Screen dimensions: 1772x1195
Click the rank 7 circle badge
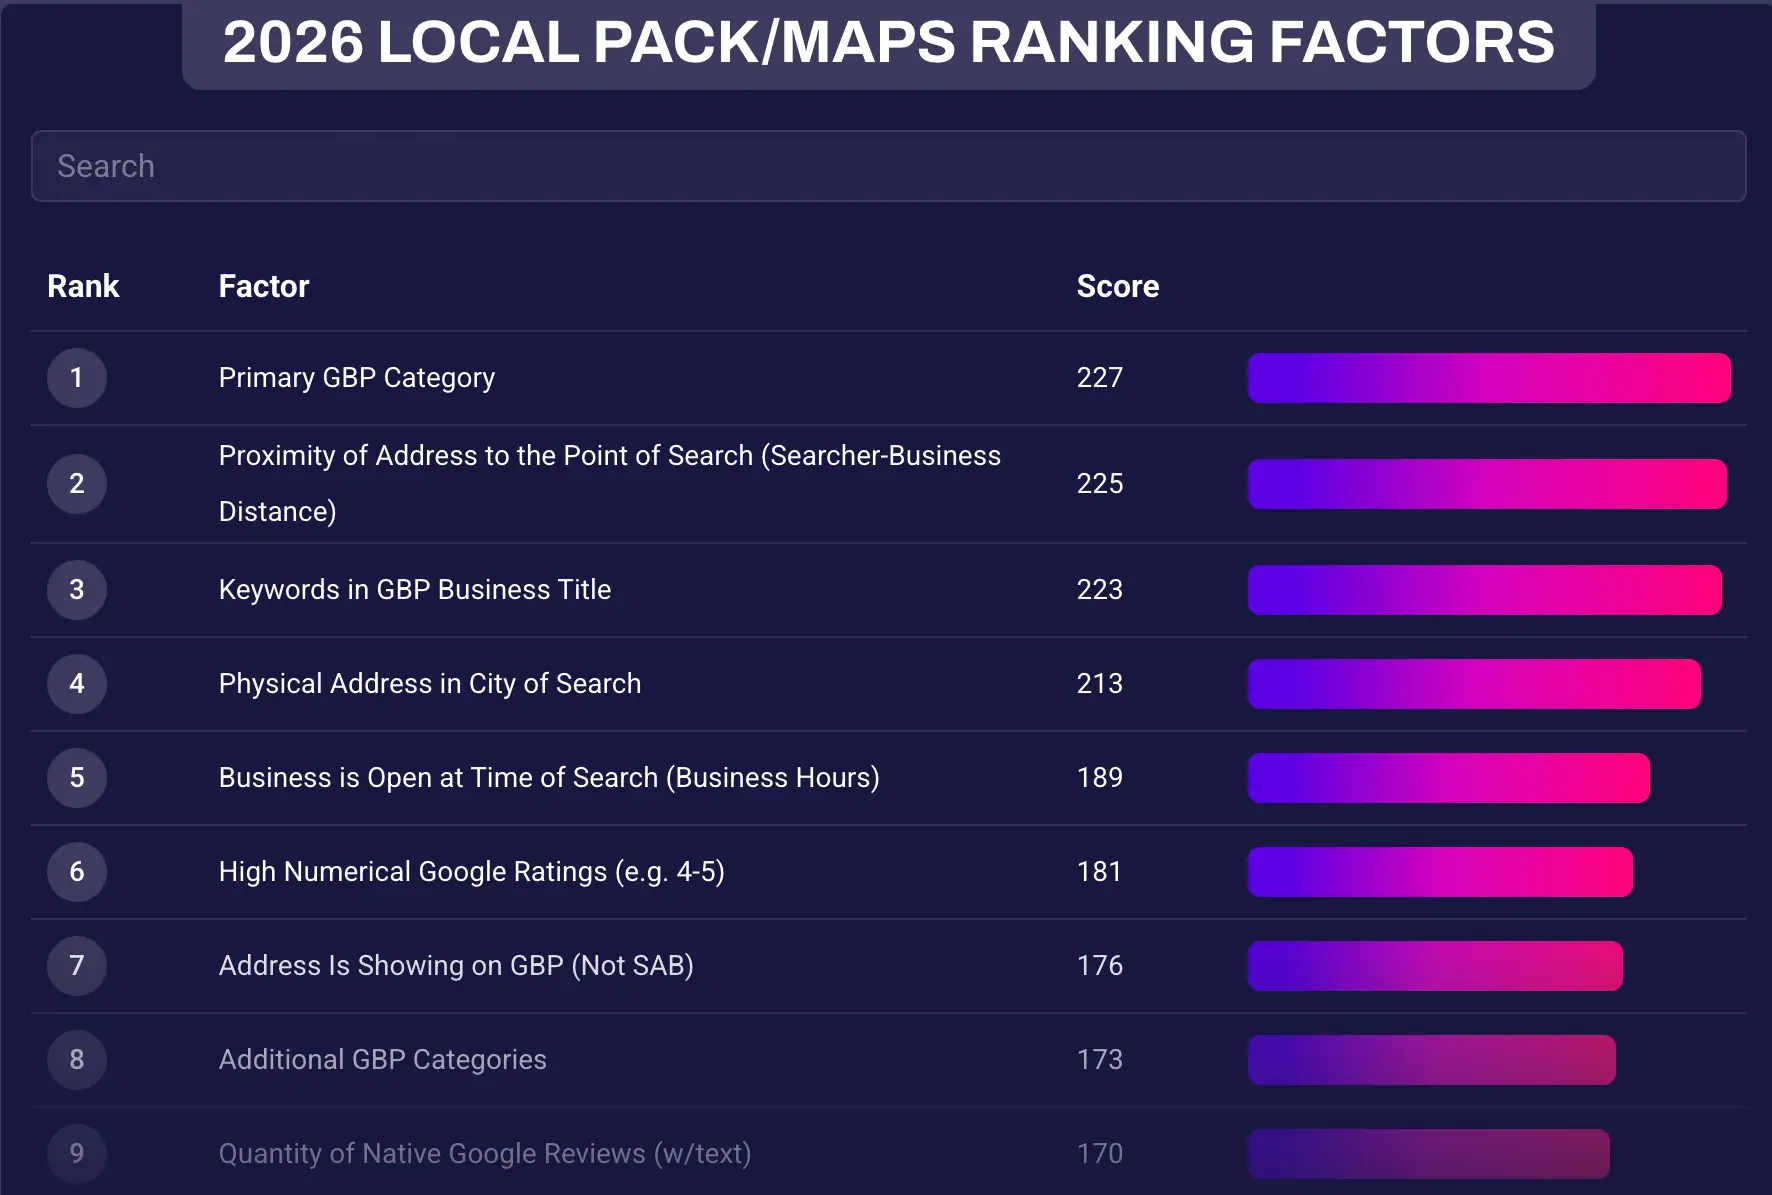(77, 966)
